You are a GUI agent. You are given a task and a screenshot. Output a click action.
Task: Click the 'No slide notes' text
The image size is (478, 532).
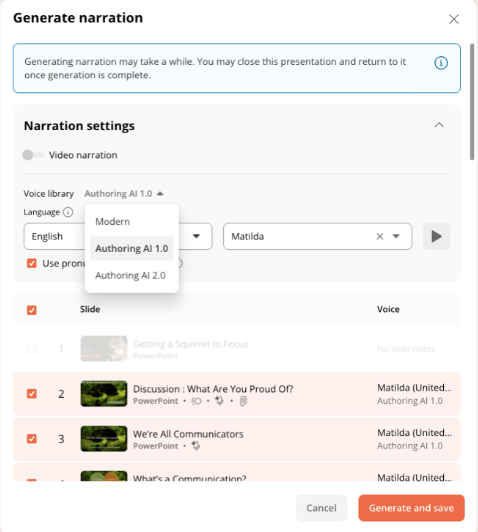406,349
